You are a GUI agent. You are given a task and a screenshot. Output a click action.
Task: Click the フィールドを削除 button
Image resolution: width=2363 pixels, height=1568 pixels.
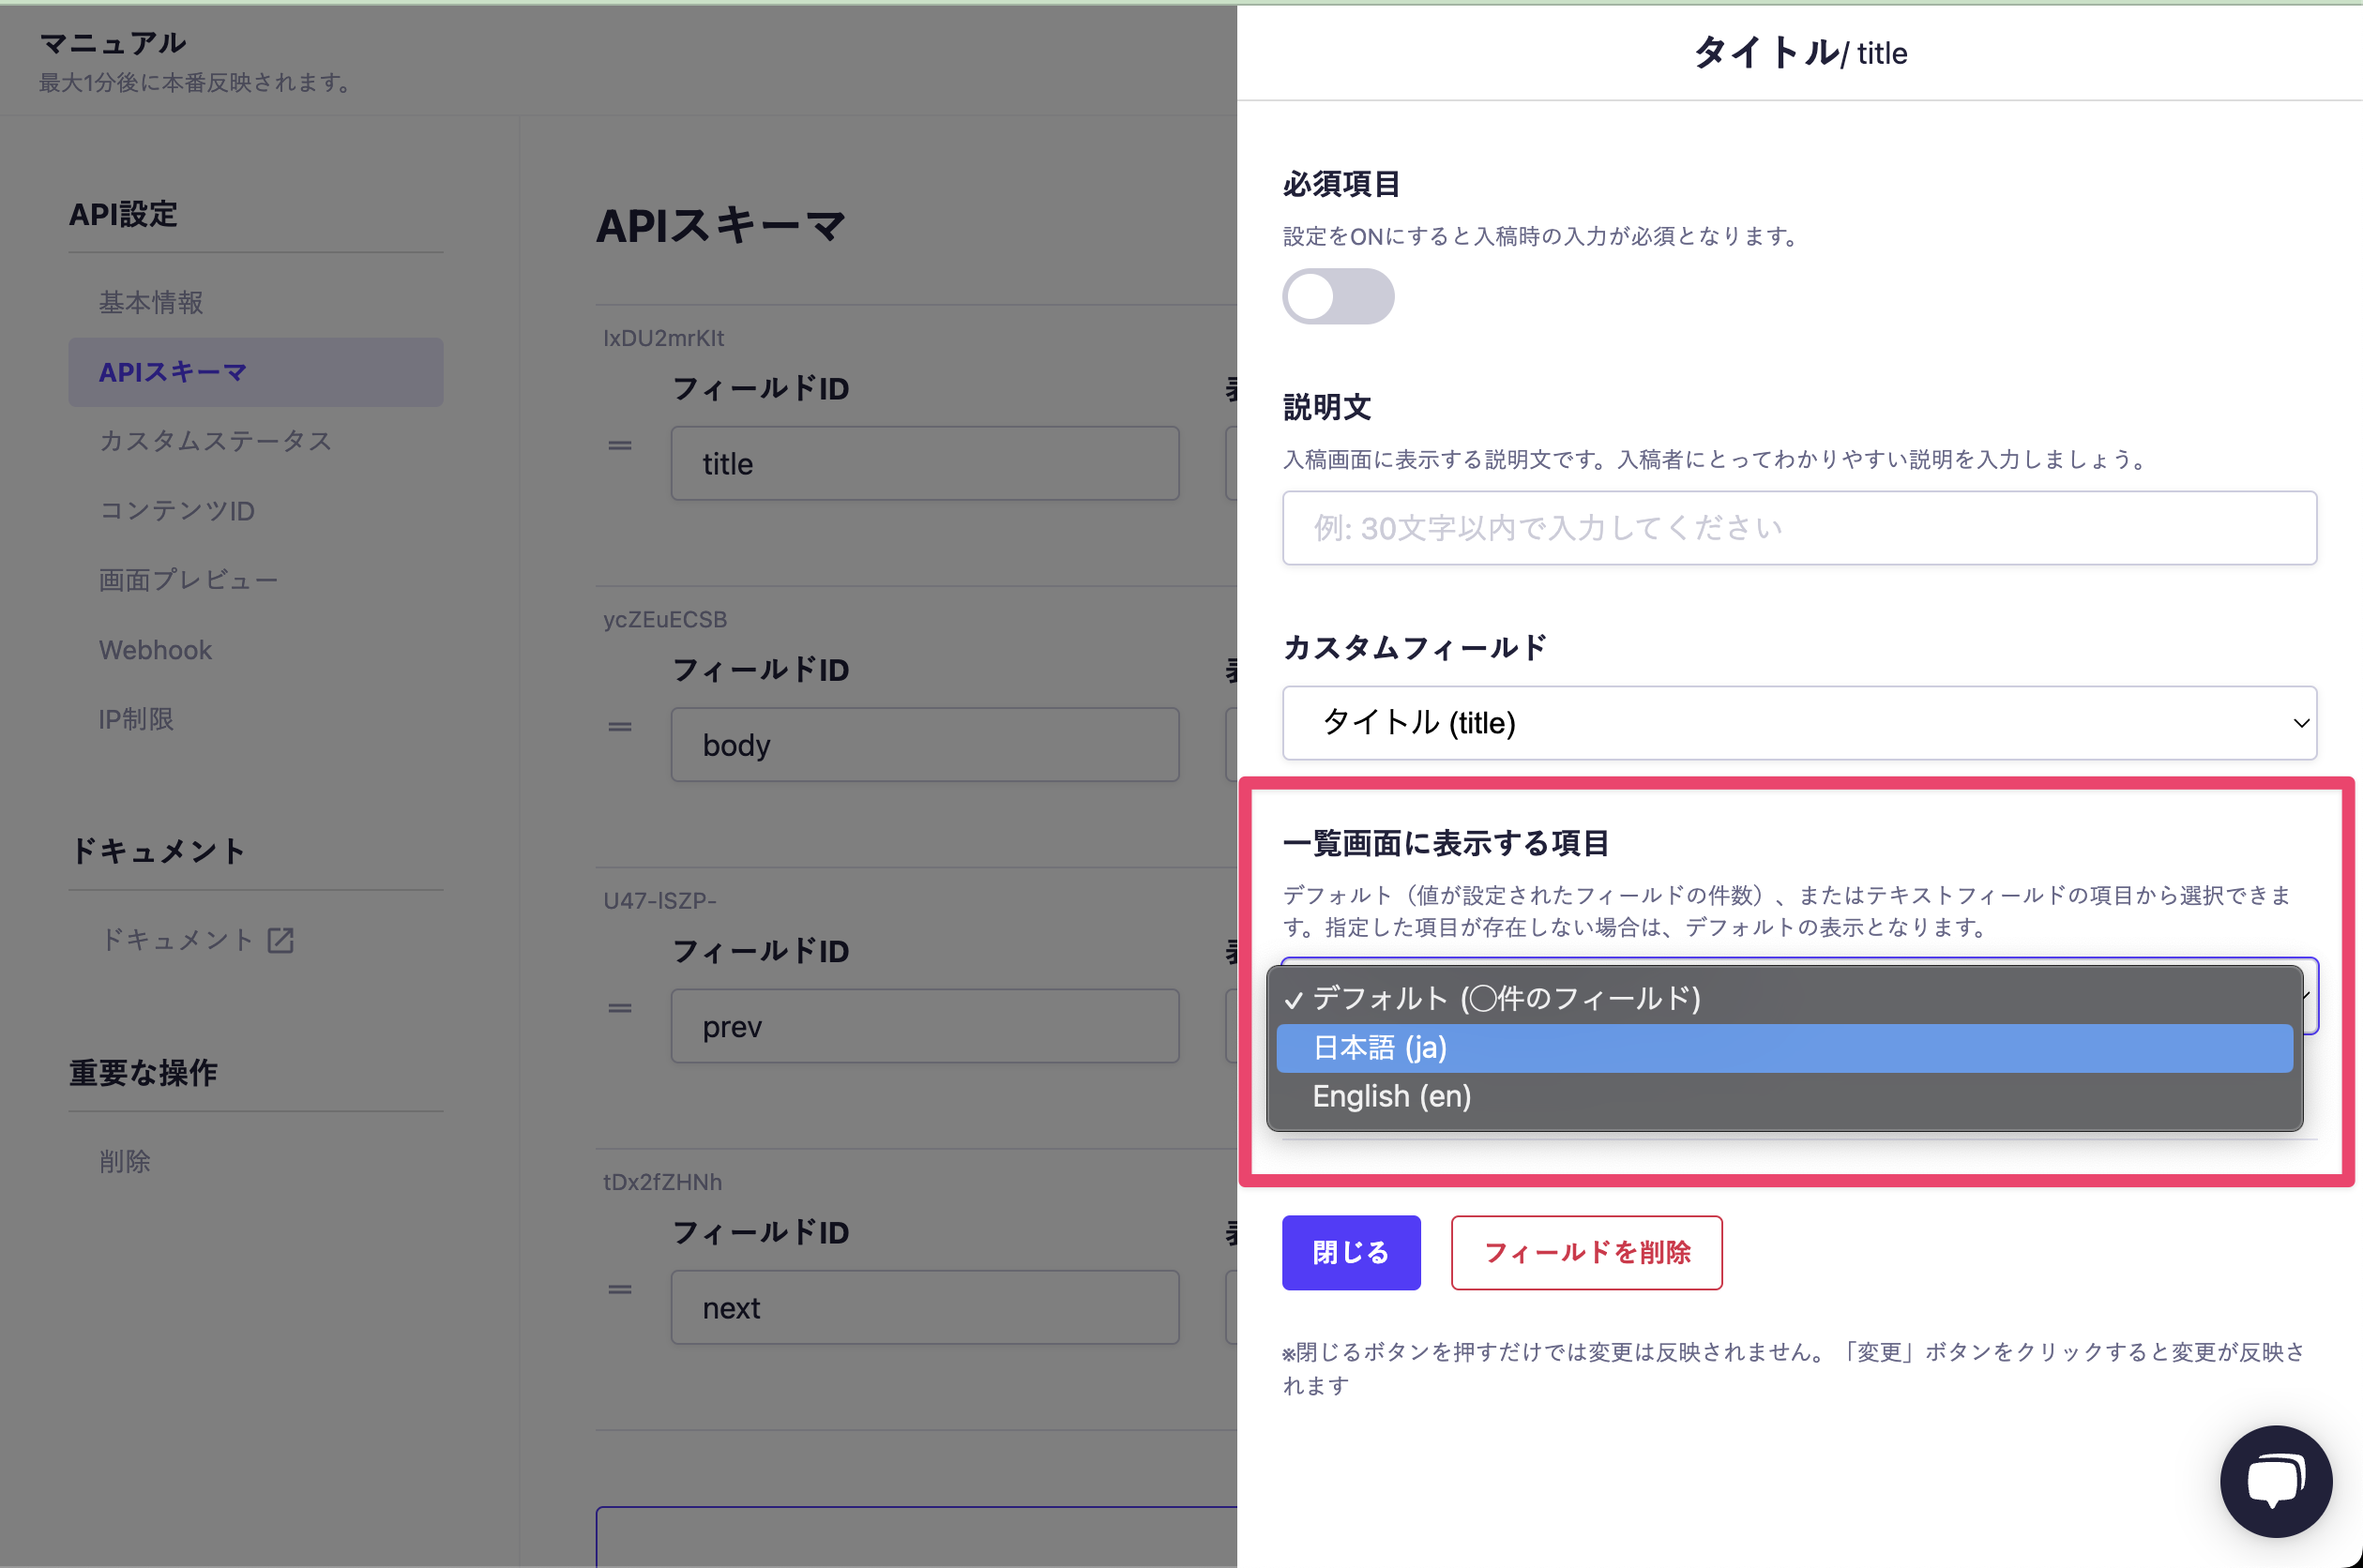[x=1586, y=1252]
